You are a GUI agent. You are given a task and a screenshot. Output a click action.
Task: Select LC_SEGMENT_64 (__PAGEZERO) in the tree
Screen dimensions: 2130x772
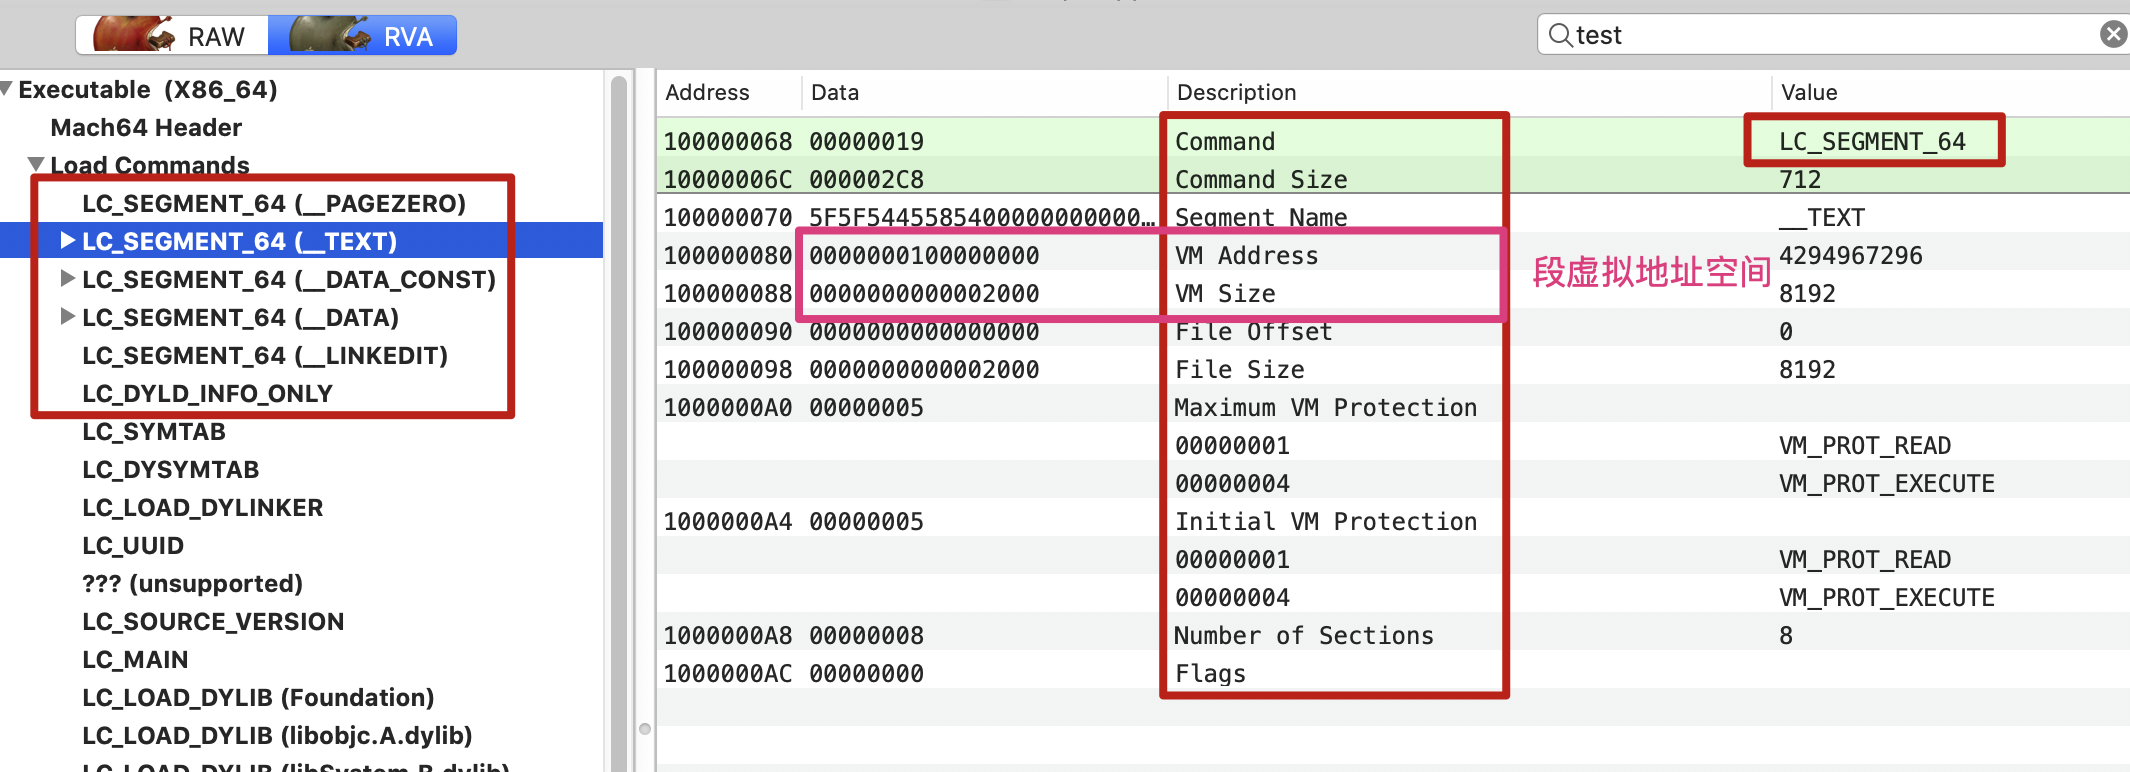point(274,203)
